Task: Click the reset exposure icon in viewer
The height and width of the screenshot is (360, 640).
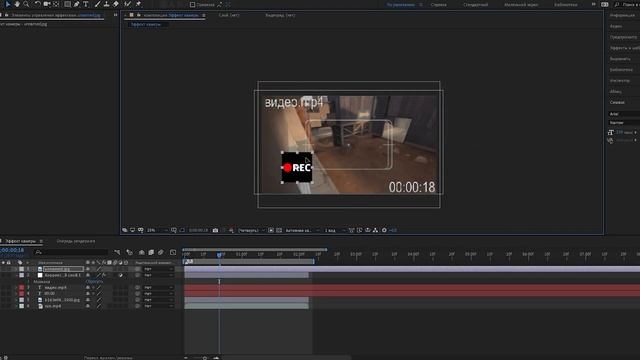Action: tap(384, 230)
